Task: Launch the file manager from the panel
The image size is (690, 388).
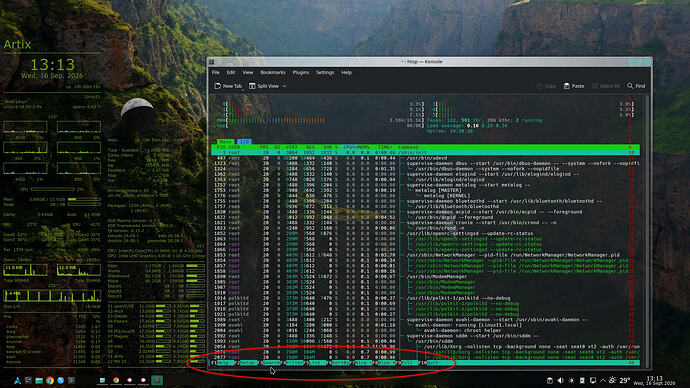Action: (x=39, y=381)
